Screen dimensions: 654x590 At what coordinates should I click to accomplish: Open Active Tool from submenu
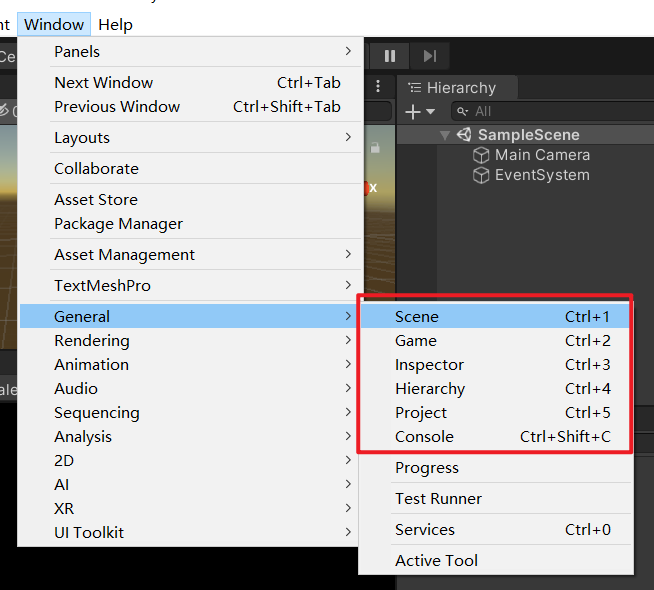(x=496, y=561)
